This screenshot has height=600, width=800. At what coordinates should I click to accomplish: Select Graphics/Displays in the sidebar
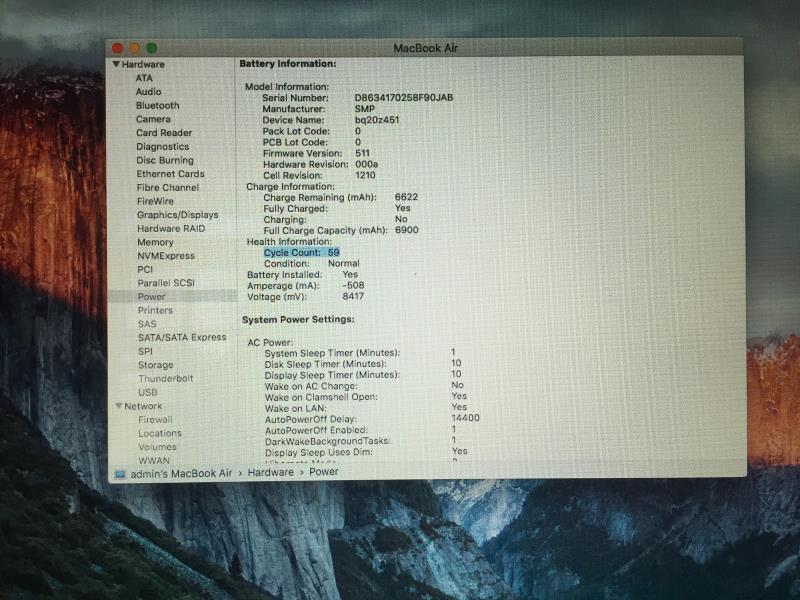click(x=178, y=215)
